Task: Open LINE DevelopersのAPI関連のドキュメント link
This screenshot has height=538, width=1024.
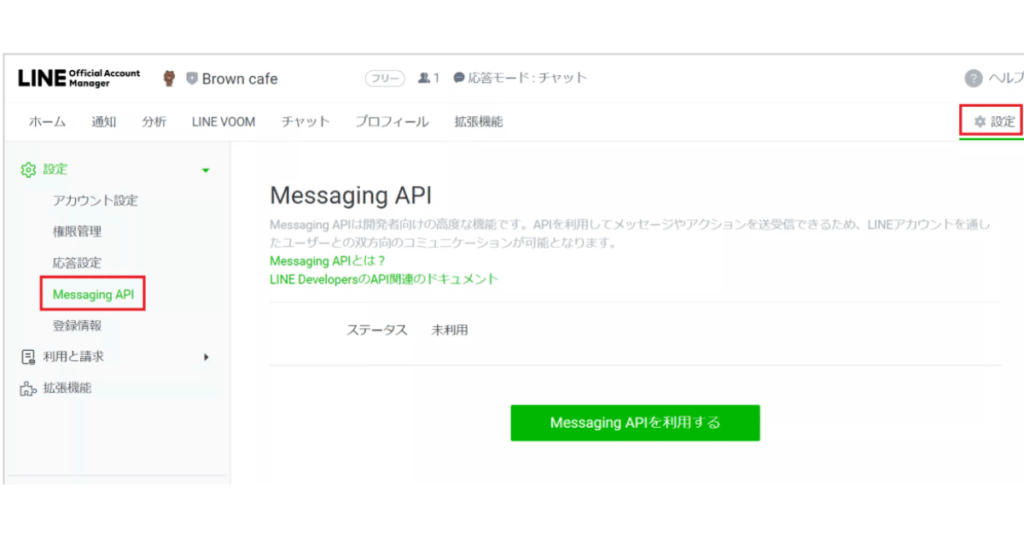Action: (384, 279)
